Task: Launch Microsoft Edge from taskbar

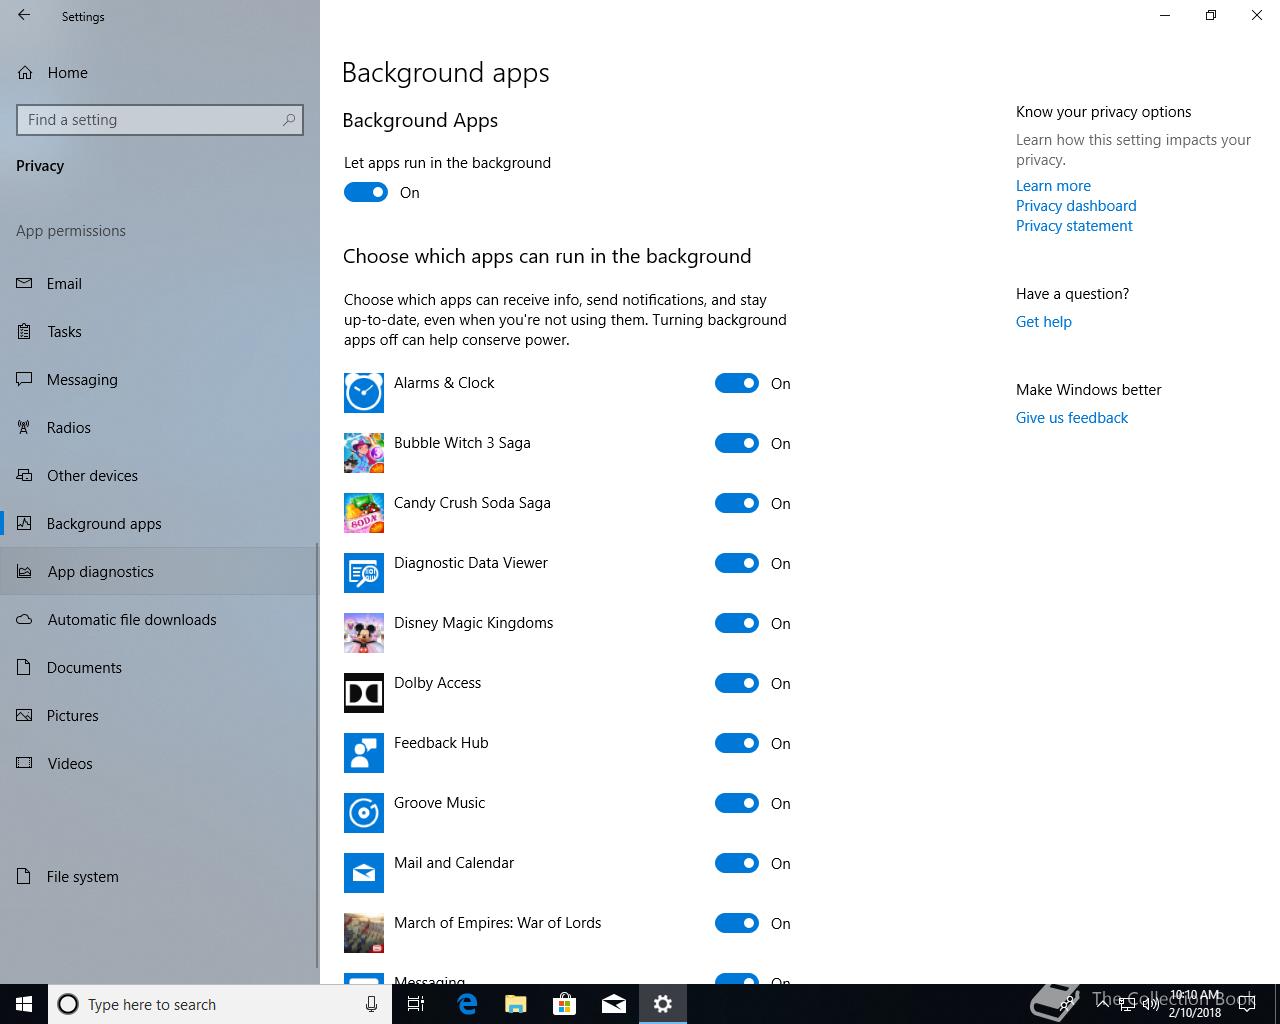Action: point(467,1004)
